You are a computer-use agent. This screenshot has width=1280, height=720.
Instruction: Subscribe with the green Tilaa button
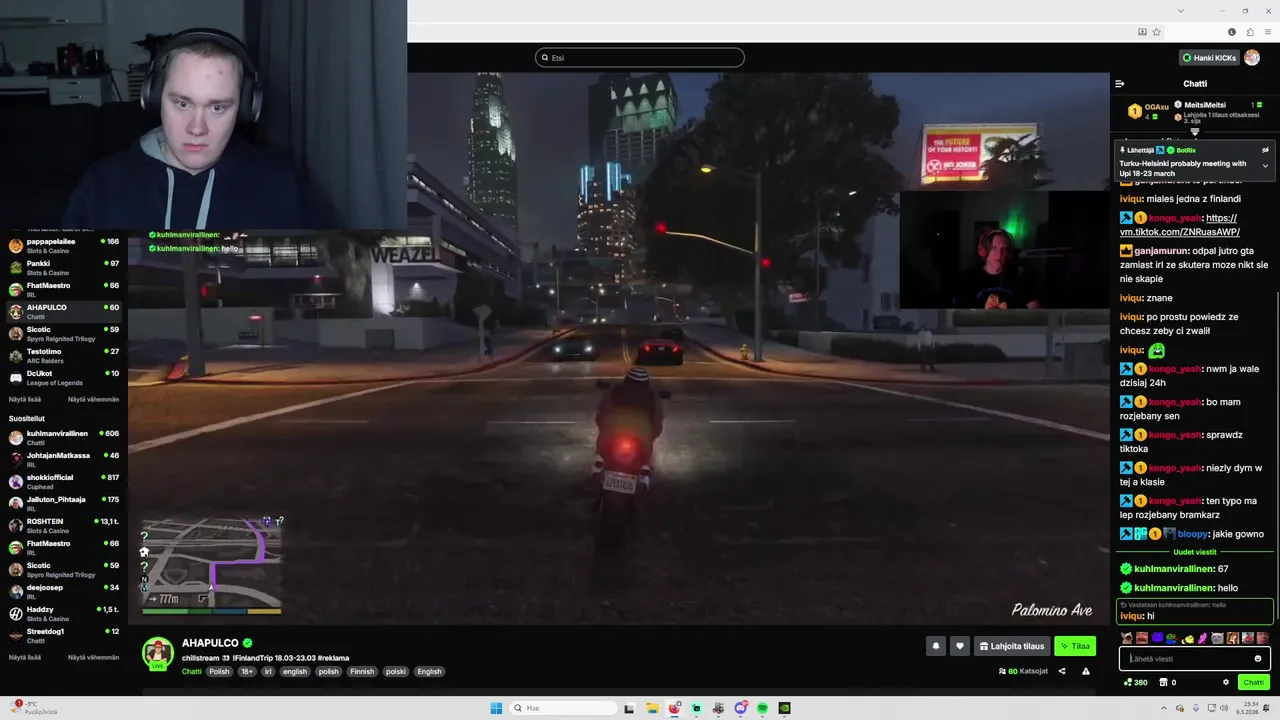point(1075,646)
